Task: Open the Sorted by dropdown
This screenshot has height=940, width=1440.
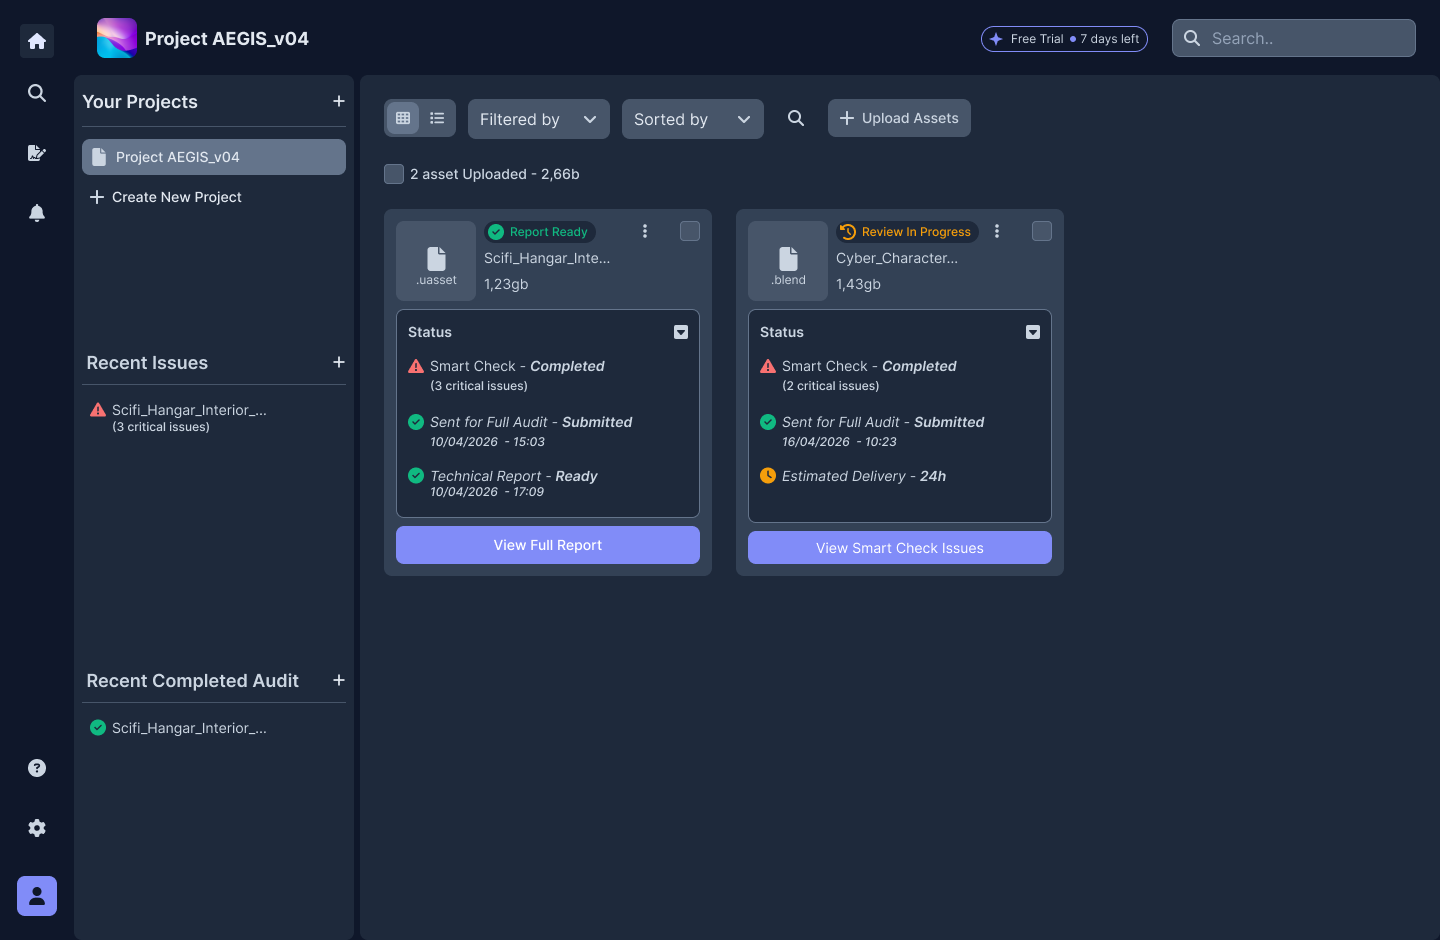Action: [693, 119]
